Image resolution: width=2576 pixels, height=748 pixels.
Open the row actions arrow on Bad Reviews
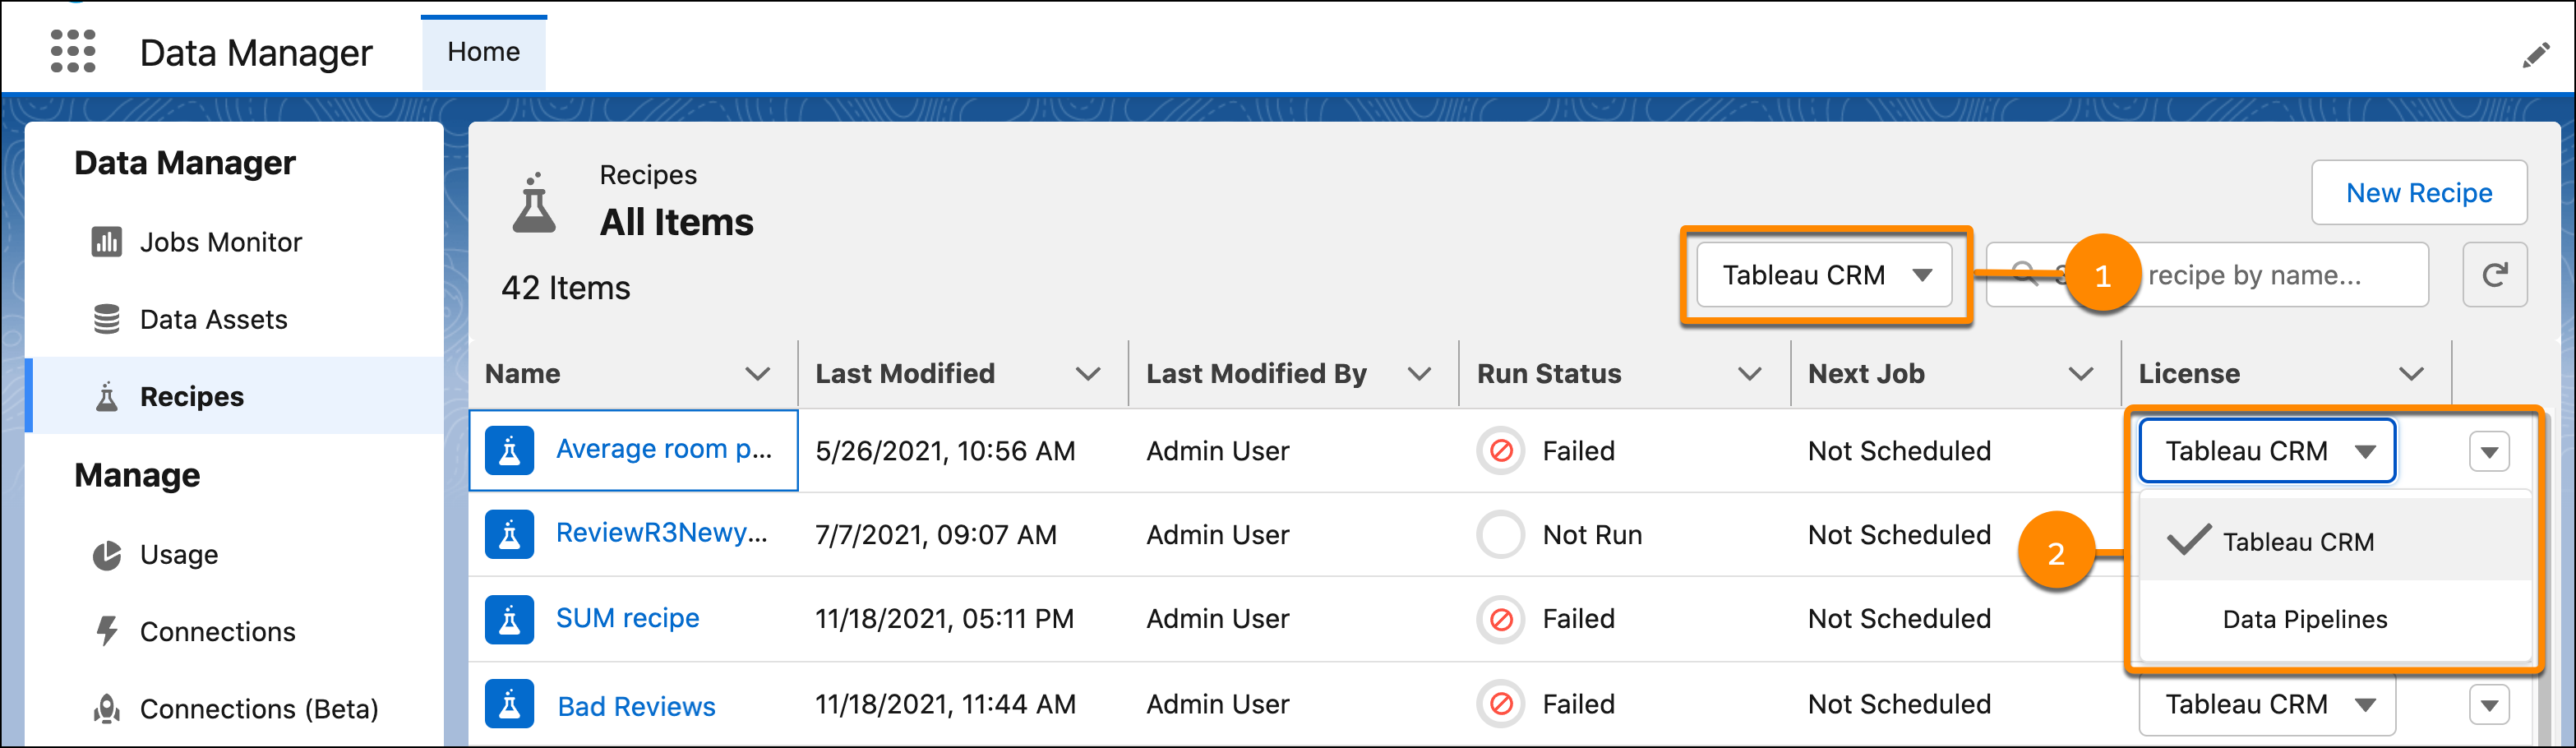(x=2490, y=704)
